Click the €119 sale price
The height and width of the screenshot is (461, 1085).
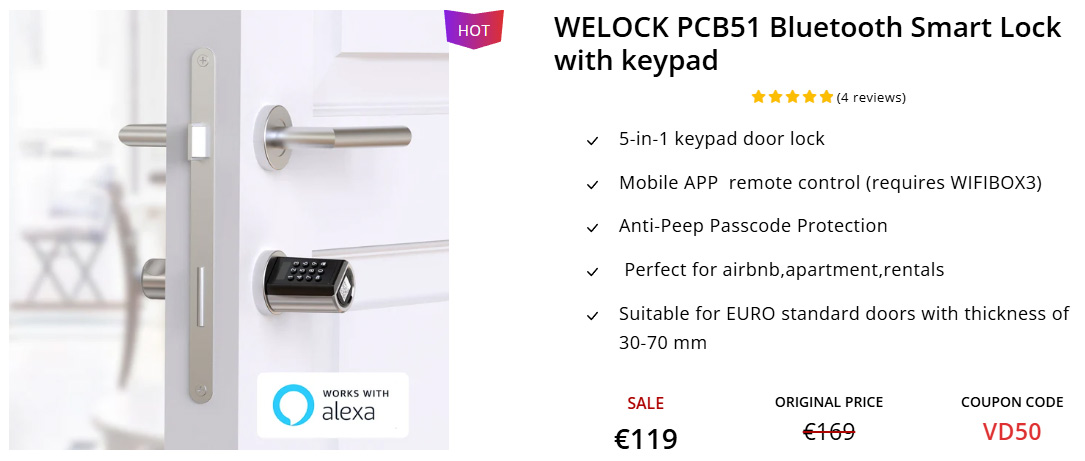[645, 438]
